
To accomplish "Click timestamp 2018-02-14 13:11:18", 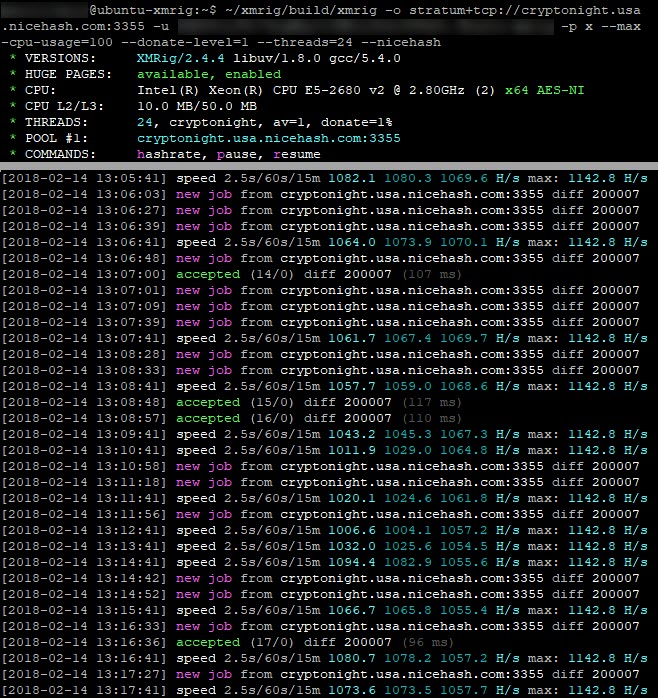I will click(x=84, y=483).
